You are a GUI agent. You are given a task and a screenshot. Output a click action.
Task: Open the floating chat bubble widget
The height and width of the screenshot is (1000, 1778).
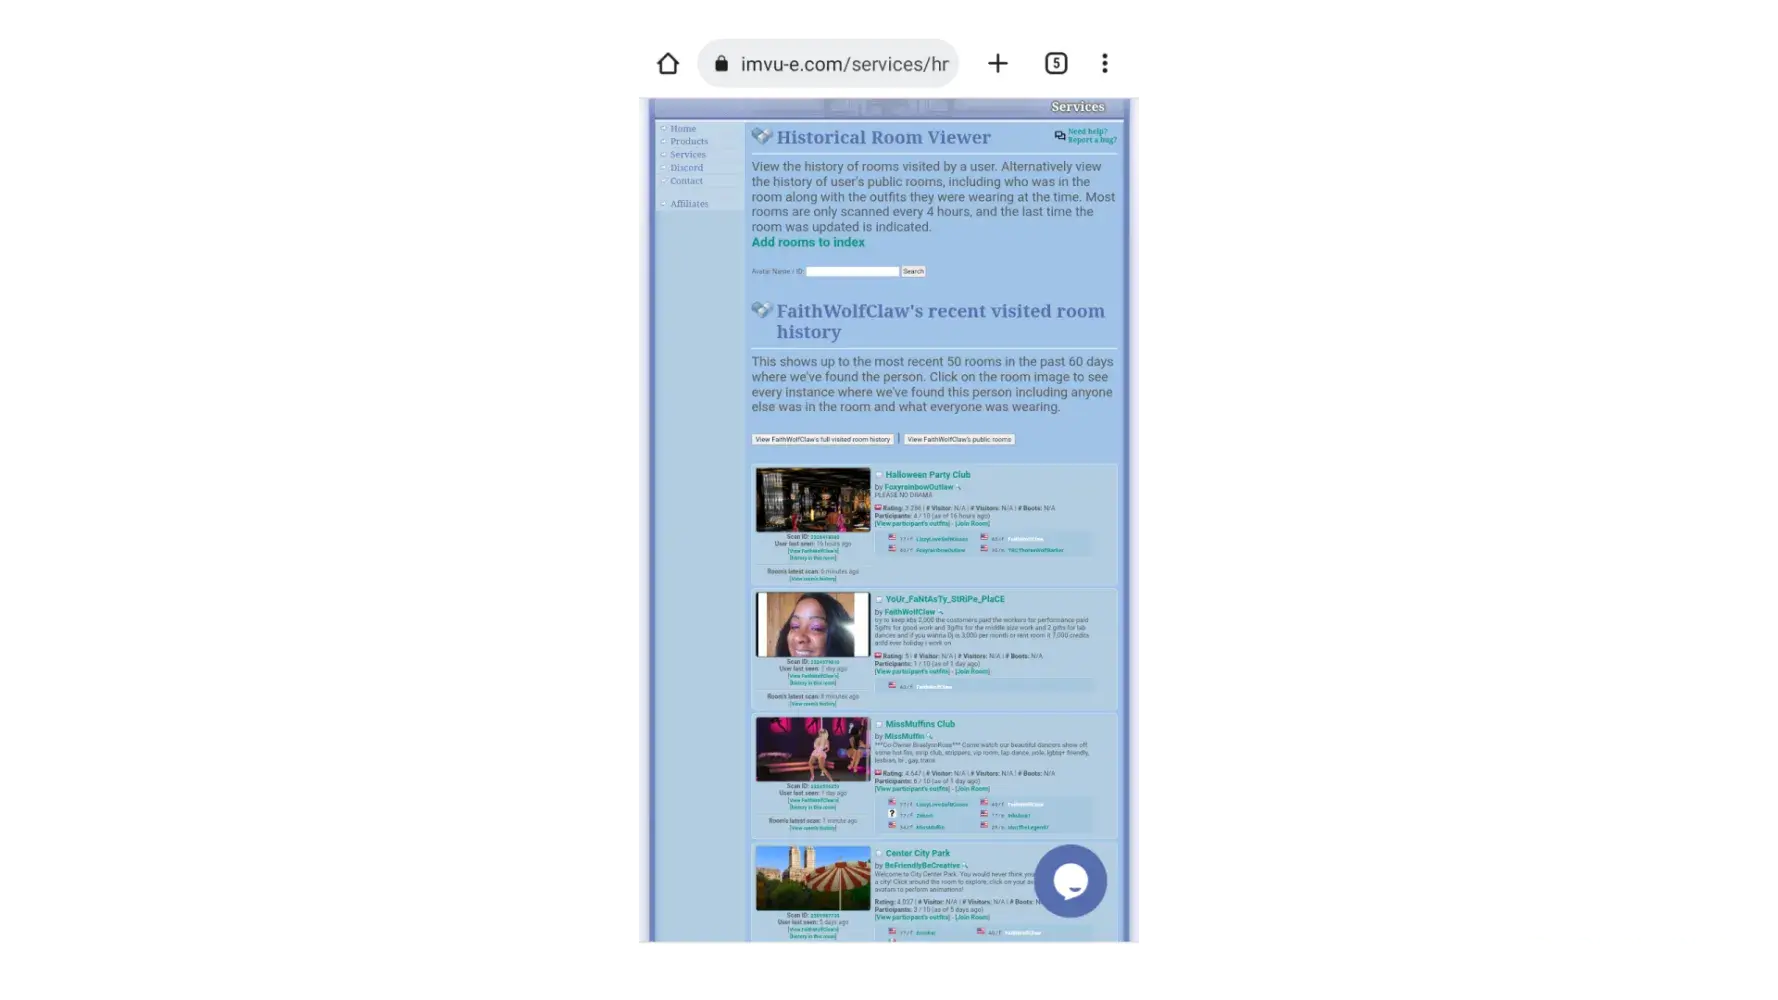1070,881
